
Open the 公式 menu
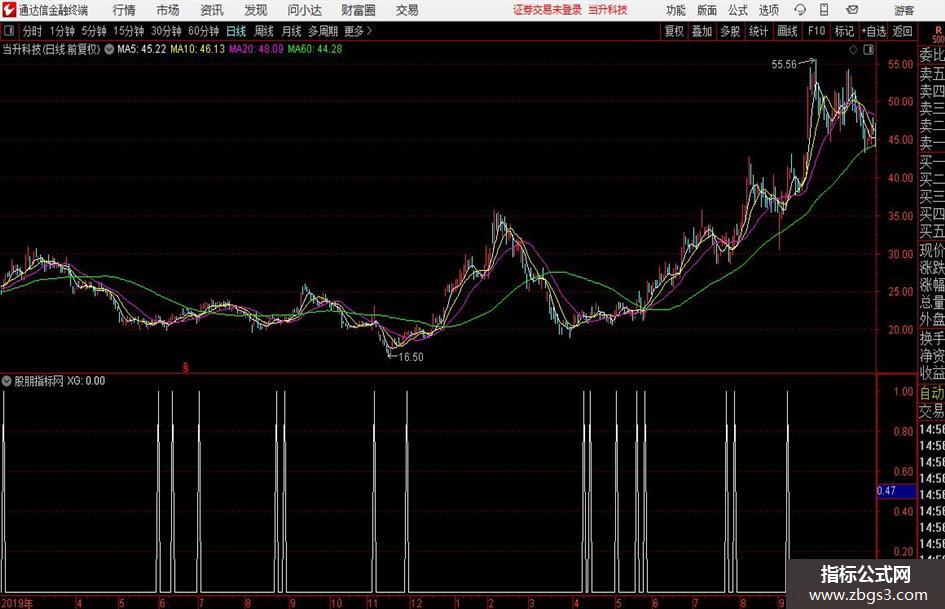coord(737,10)
